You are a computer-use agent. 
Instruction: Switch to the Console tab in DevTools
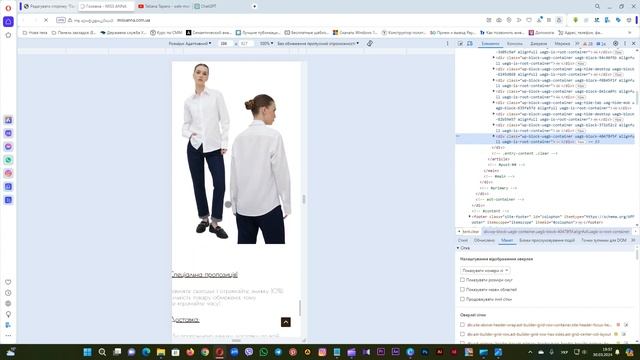[514, 43]
